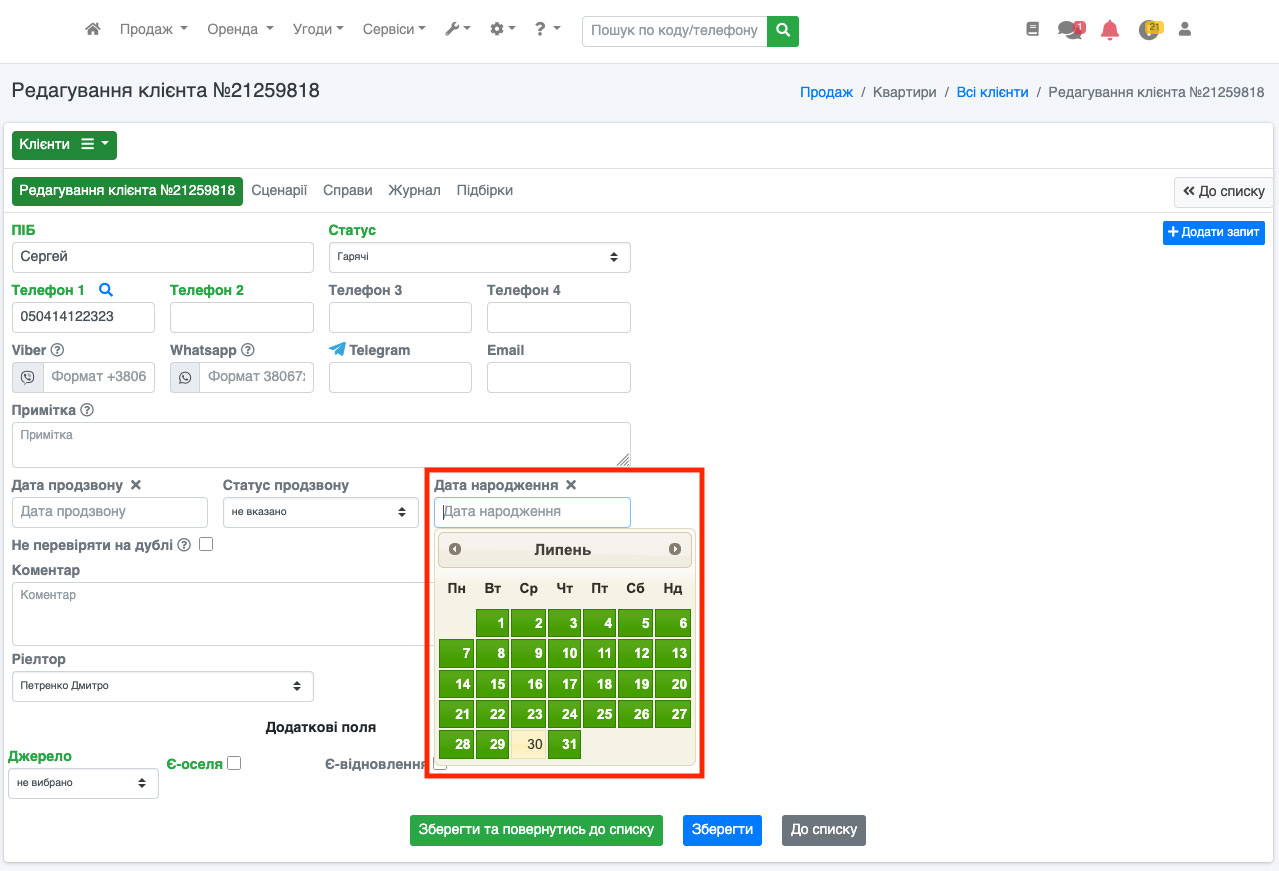This screenshot has height=871, width=1279.
Task: Click the home icon in navbar
Action: [93, 30]
